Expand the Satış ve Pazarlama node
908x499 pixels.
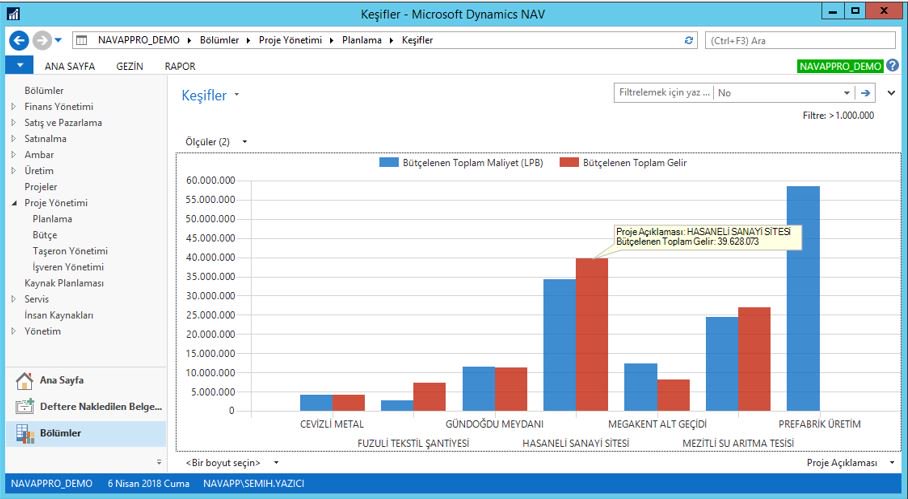[14, 123]
